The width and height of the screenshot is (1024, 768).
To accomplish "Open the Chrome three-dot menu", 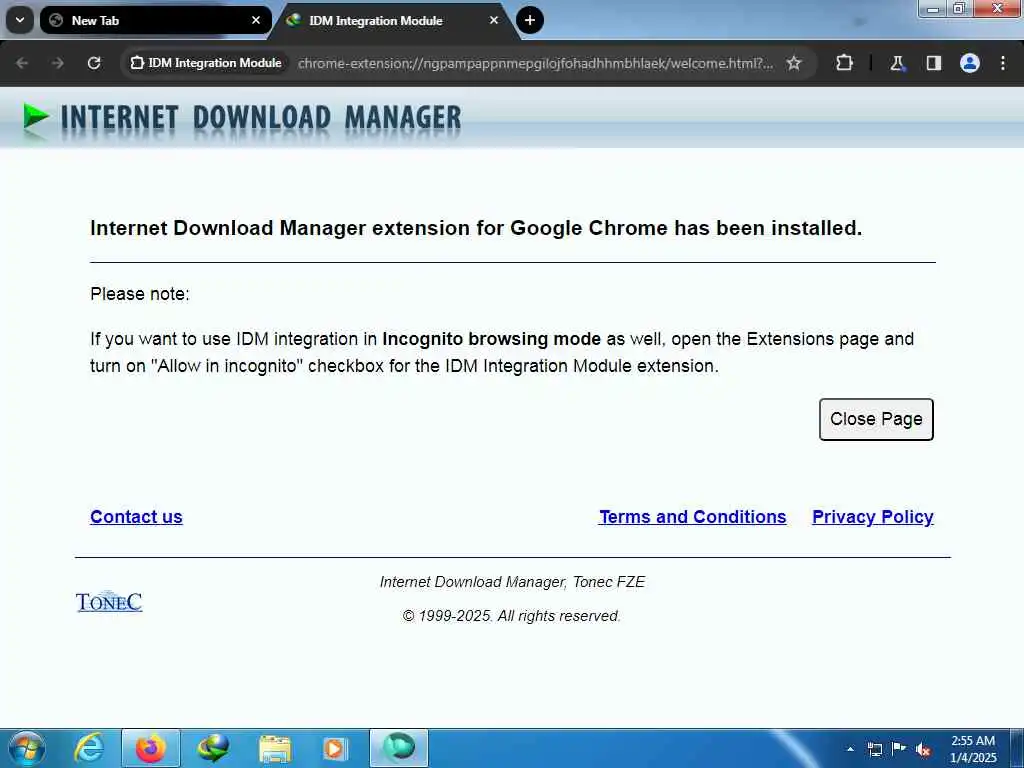I will click(1002, 63).
